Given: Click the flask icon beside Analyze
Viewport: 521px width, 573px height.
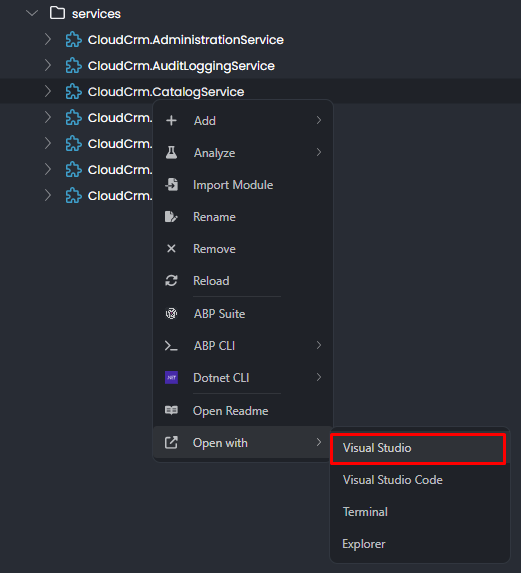Looking at the screenshot, I should coord(171,152).
